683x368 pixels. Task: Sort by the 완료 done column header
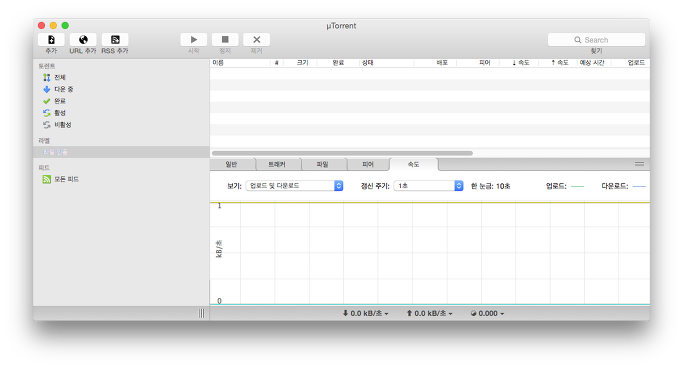tap(338, 63)
